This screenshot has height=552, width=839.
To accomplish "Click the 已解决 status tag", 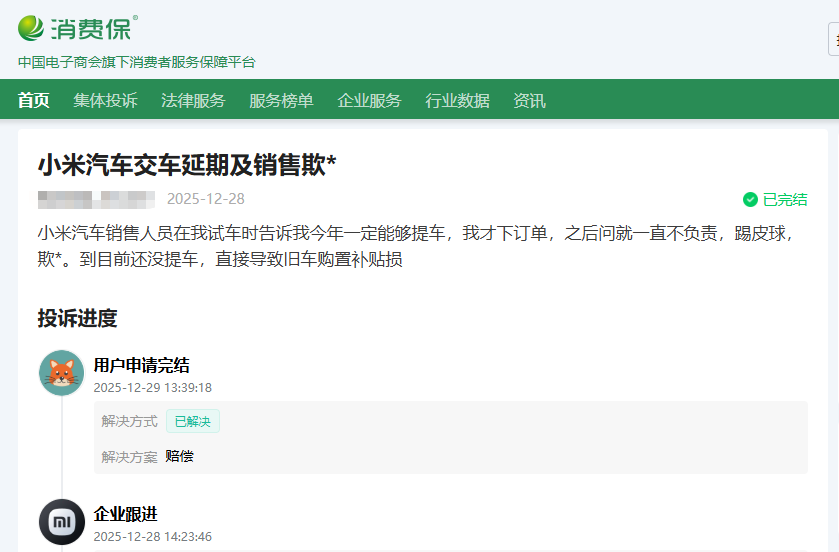I will 193,422.
